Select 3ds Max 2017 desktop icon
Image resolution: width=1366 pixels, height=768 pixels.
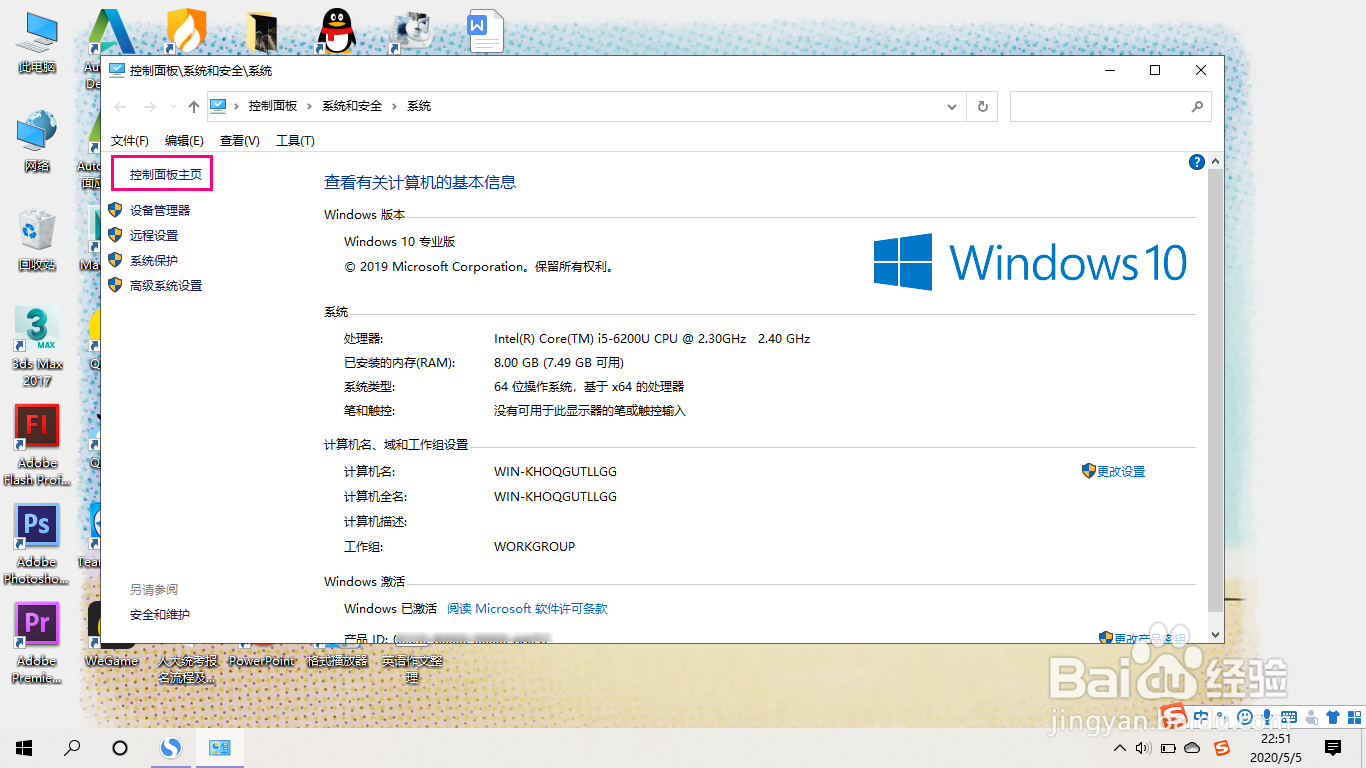click(37, 347)
